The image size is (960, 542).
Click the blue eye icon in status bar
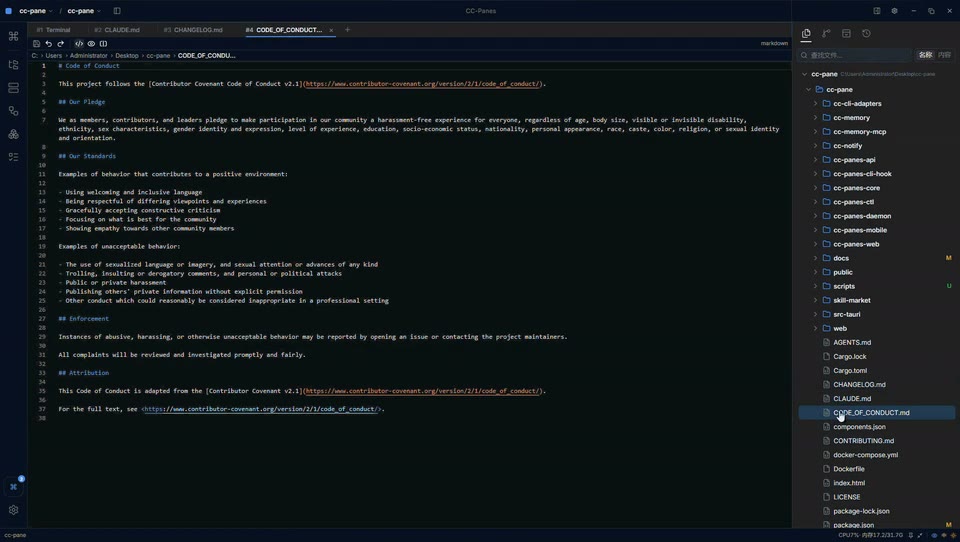pos(934,535)
